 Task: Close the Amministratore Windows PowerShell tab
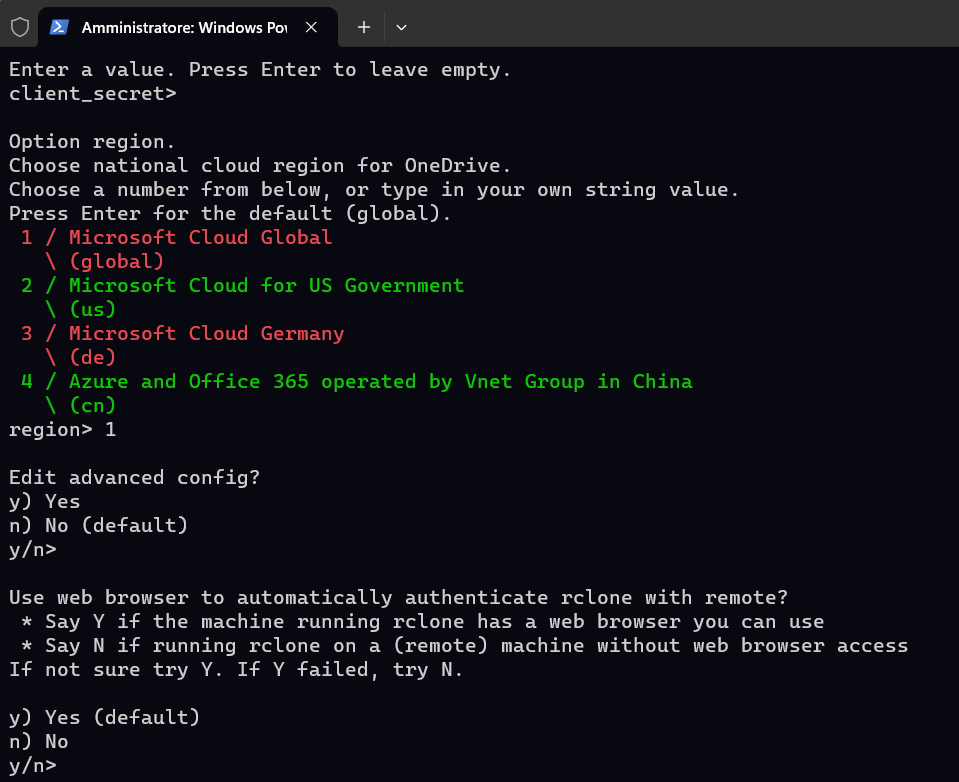pyautogui.click(x=311, y=27)
